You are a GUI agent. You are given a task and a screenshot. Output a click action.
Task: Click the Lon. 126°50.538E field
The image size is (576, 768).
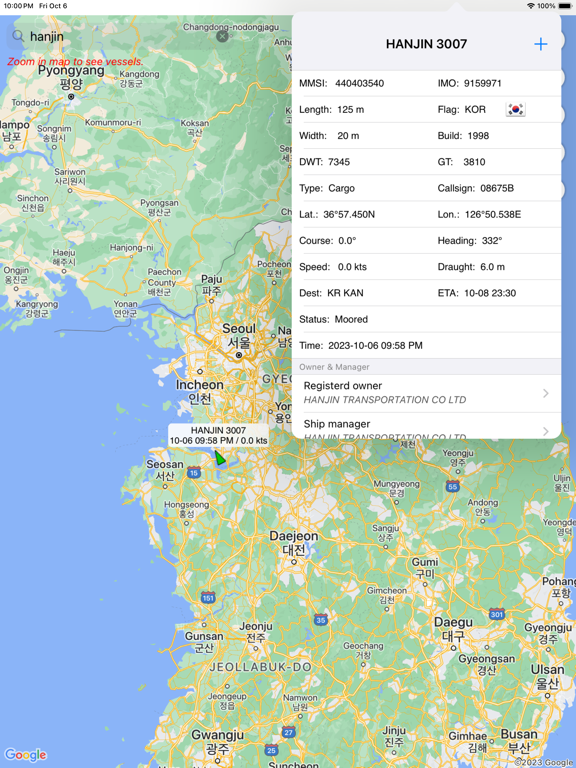480,215
